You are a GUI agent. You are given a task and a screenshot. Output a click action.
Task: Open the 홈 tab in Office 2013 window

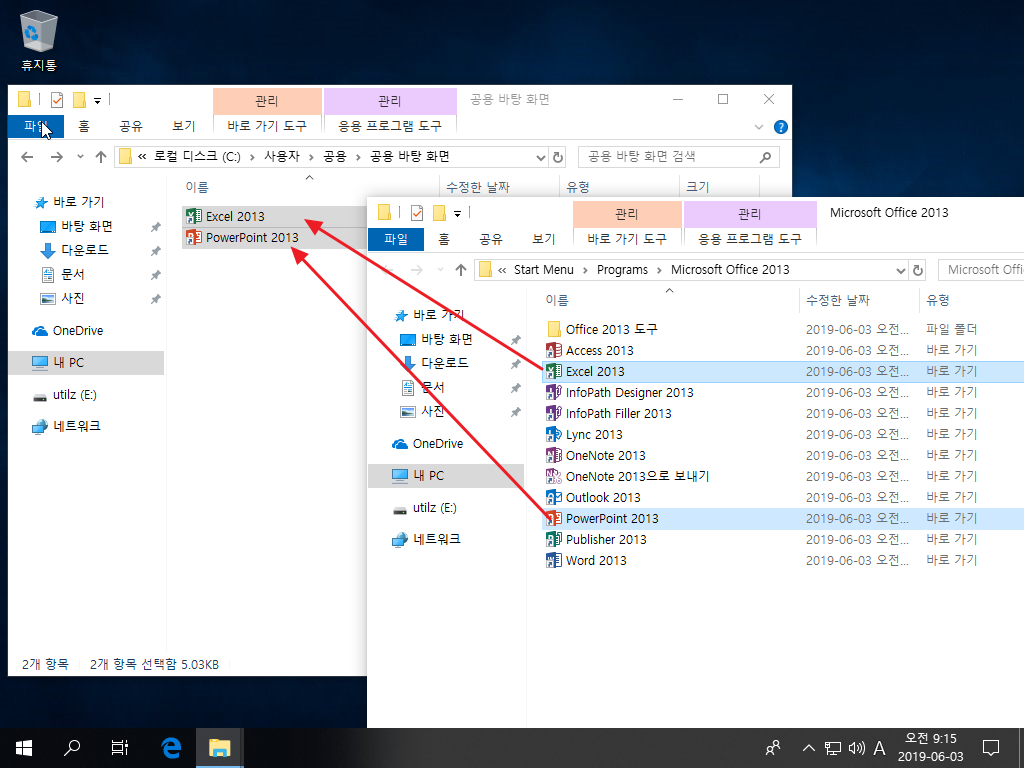point(444,239)
